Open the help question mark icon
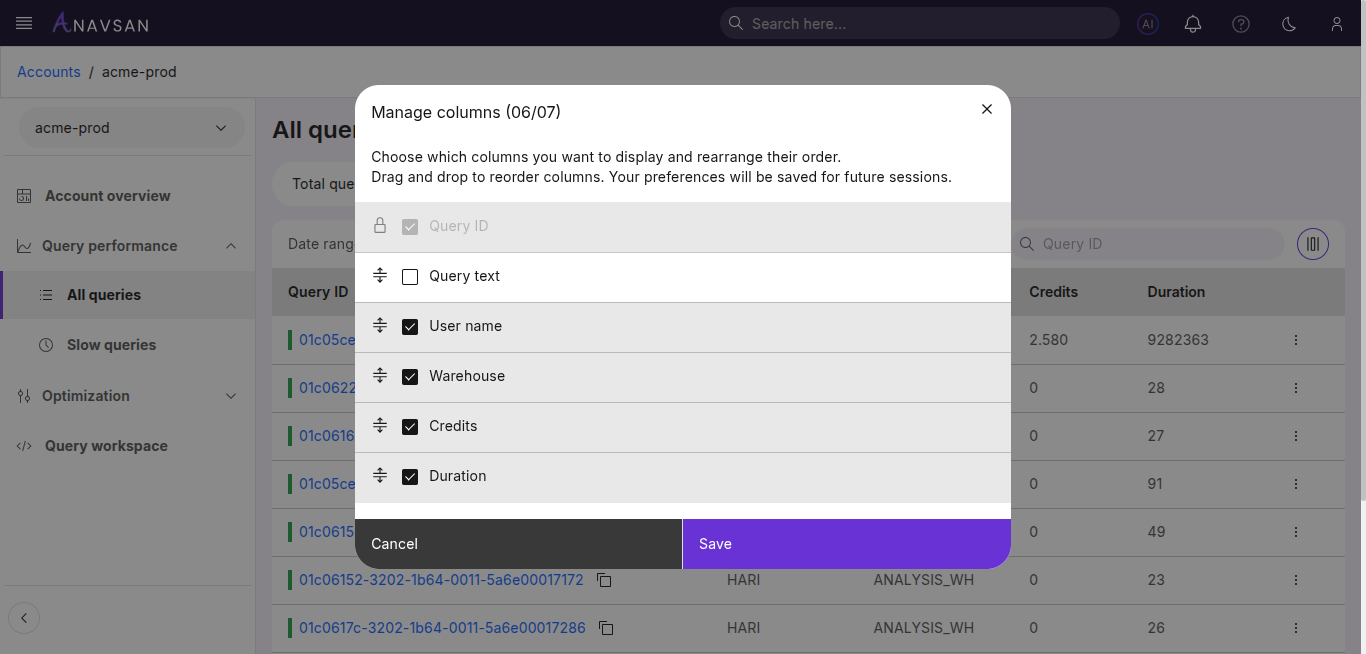Viewport: 1366px width, 654px height. (x=1241, y=24)
